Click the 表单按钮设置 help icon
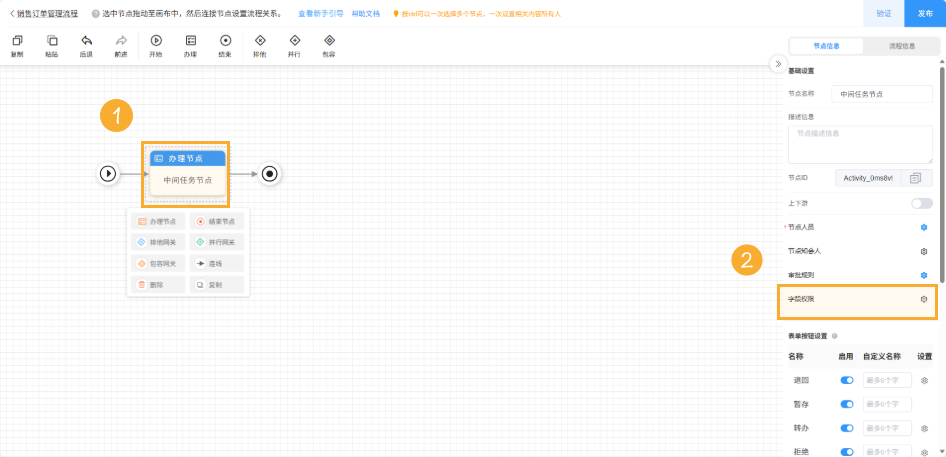Image resolution: width=946 pixels, height=457 pixels. coord(834,336)
